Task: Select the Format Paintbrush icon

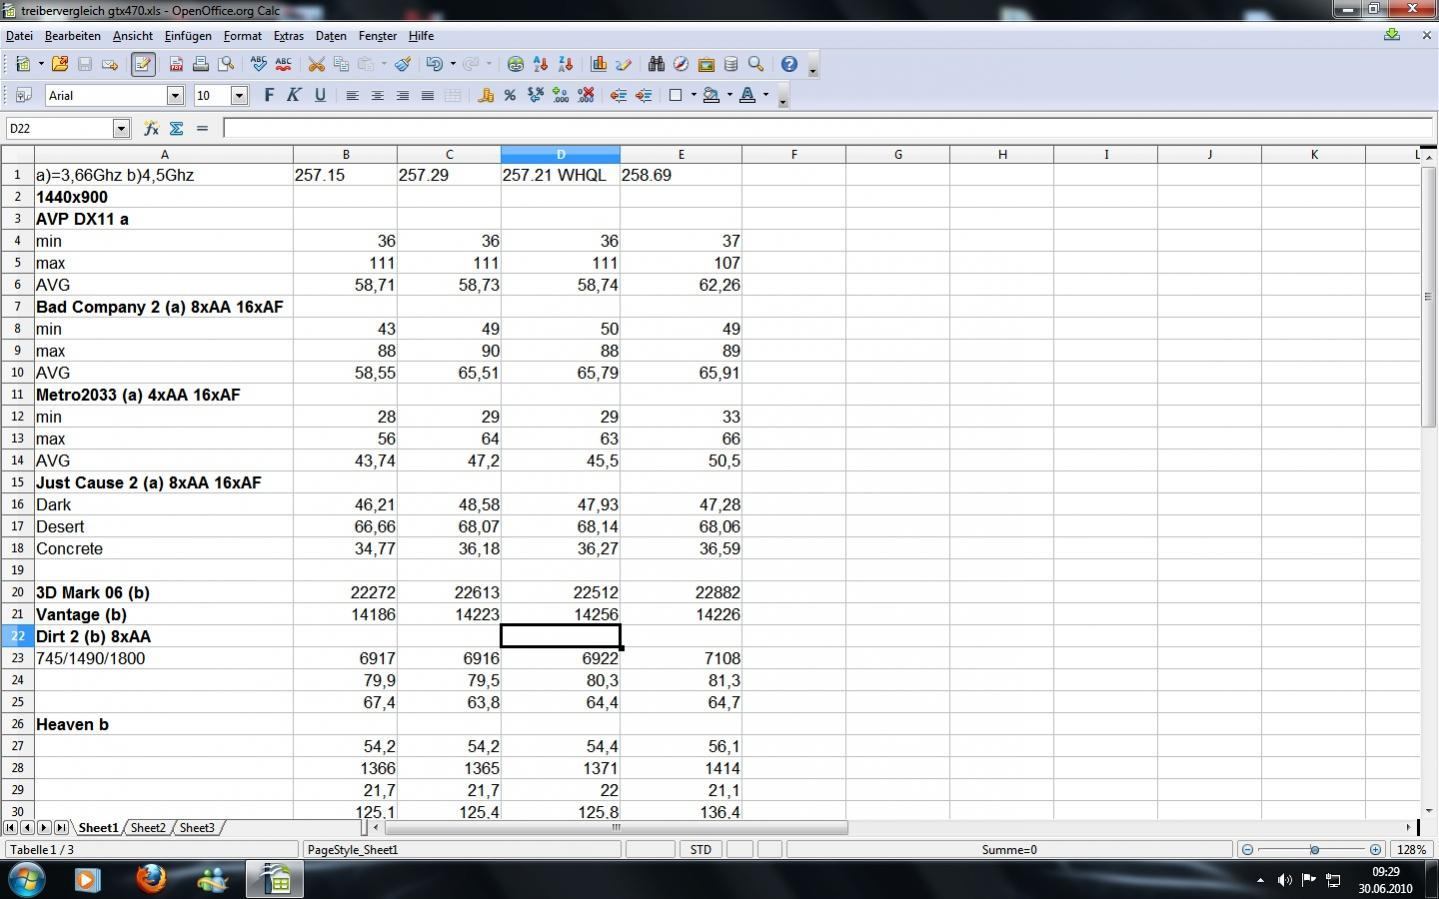Action: 402,64
